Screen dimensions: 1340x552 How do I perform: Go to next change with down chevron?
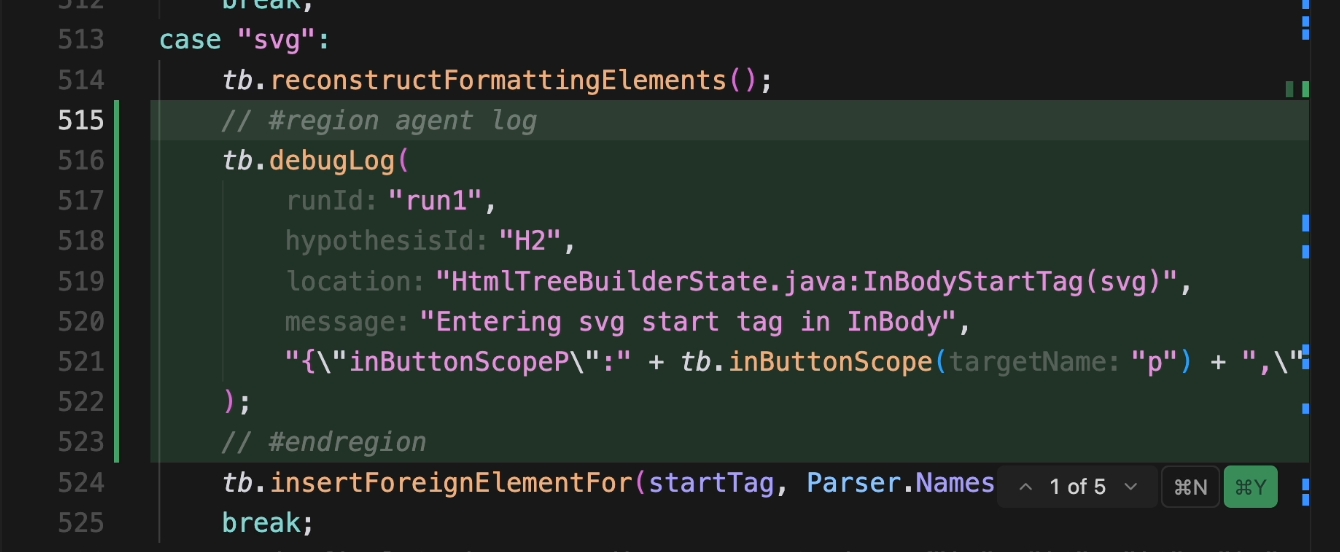1131,487
